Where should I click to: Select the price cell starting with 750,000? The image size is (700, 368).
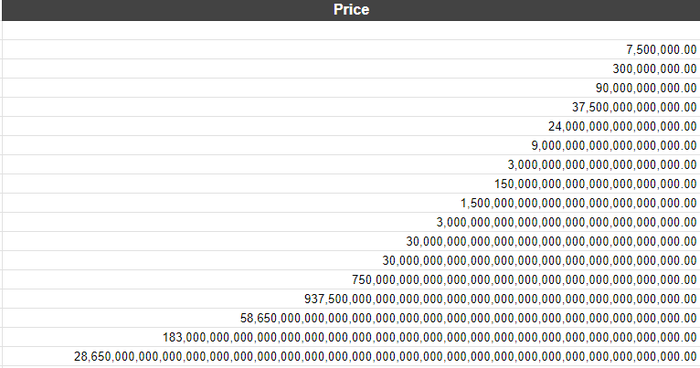tap(351, 280)
